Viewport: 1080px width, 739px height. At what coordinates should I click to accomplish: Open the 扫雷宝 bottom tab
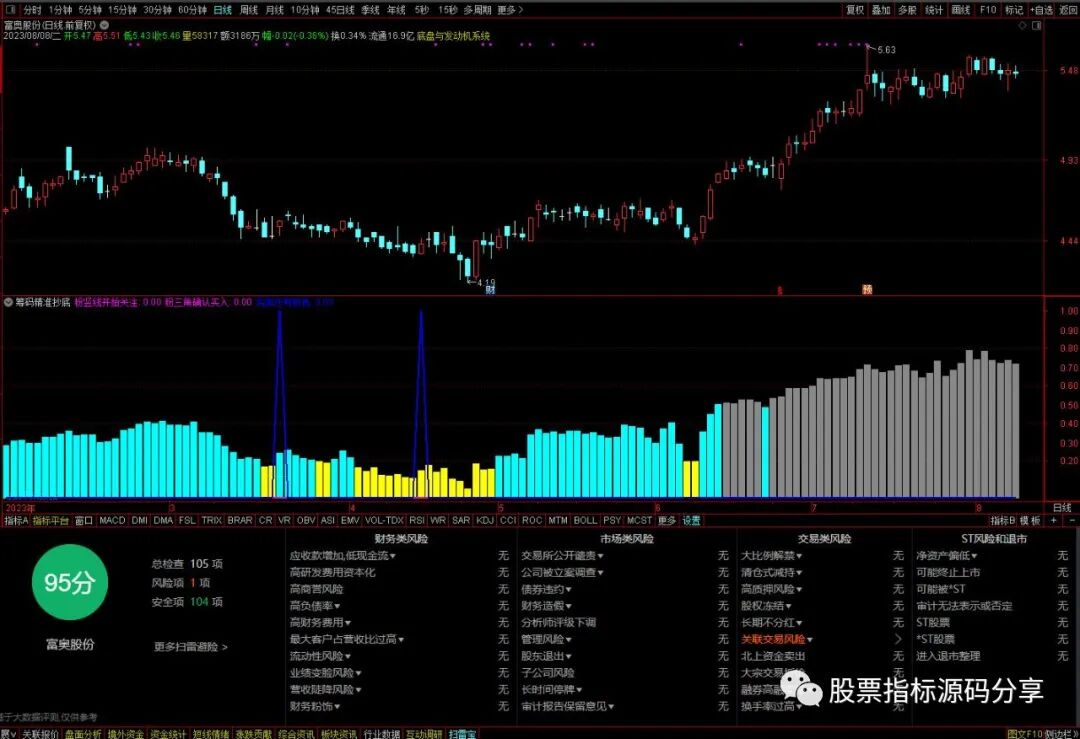(462, 734)
